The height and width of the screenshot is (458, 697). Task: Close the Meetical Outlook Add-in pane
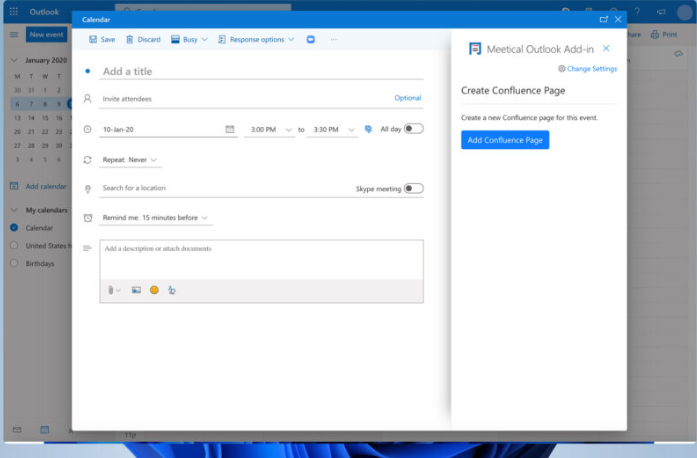[606, 48]
